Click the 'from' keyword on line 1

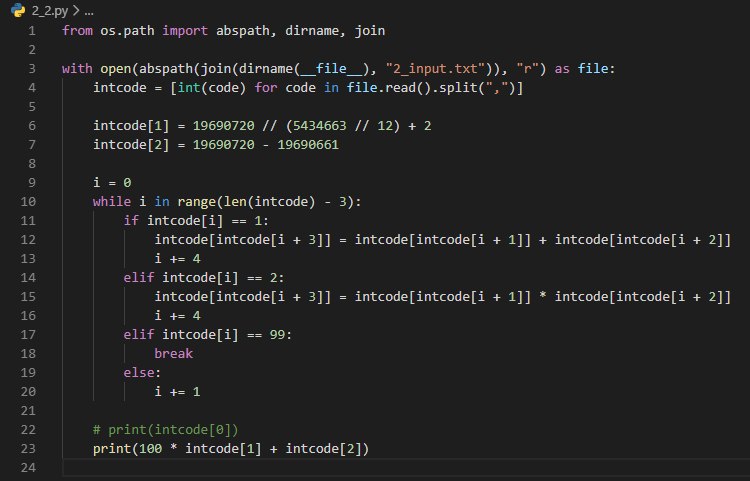pos(77,31)
